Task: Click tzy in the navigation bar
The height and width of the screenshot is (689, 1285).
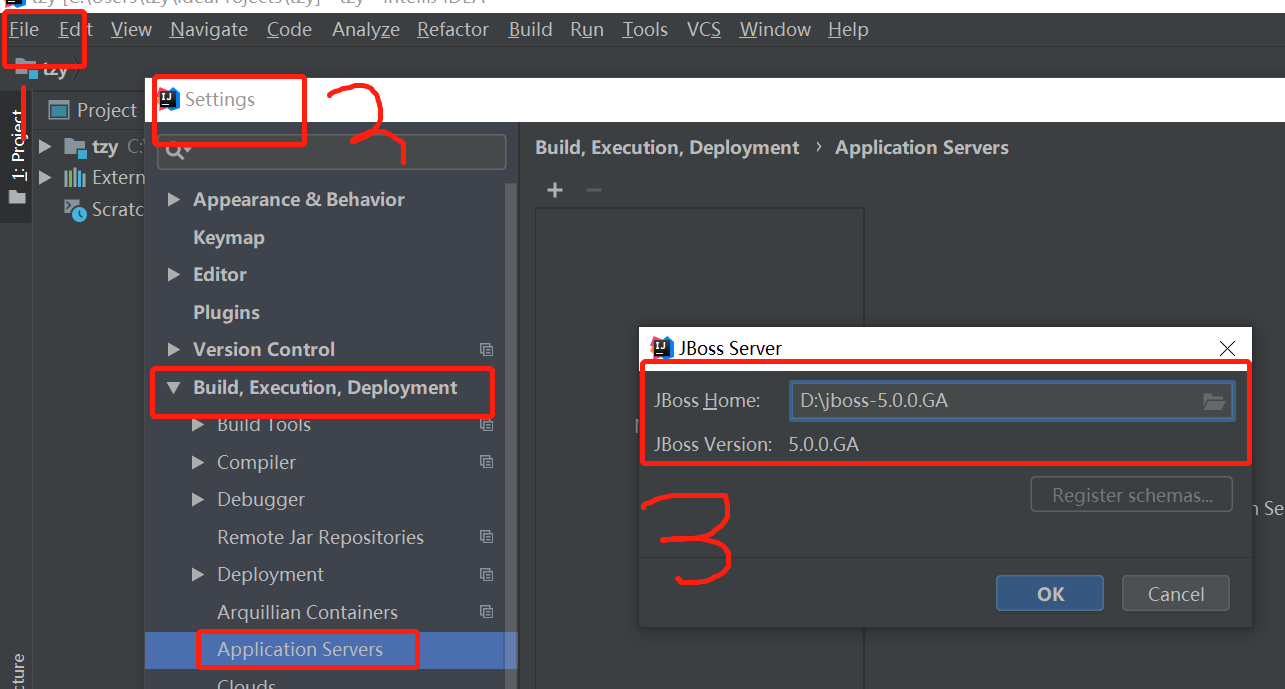Action: pos(56,70)
